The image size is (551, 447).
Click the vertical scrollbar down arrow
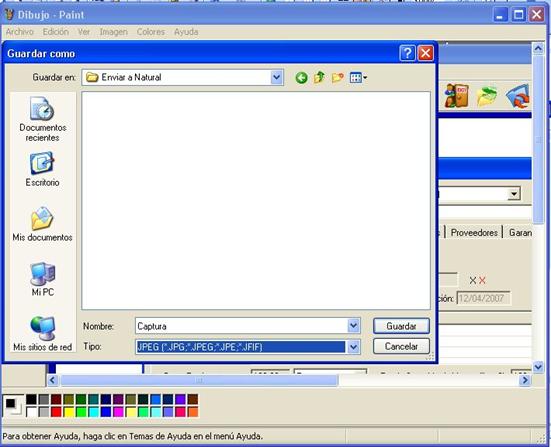coord(538,367)
